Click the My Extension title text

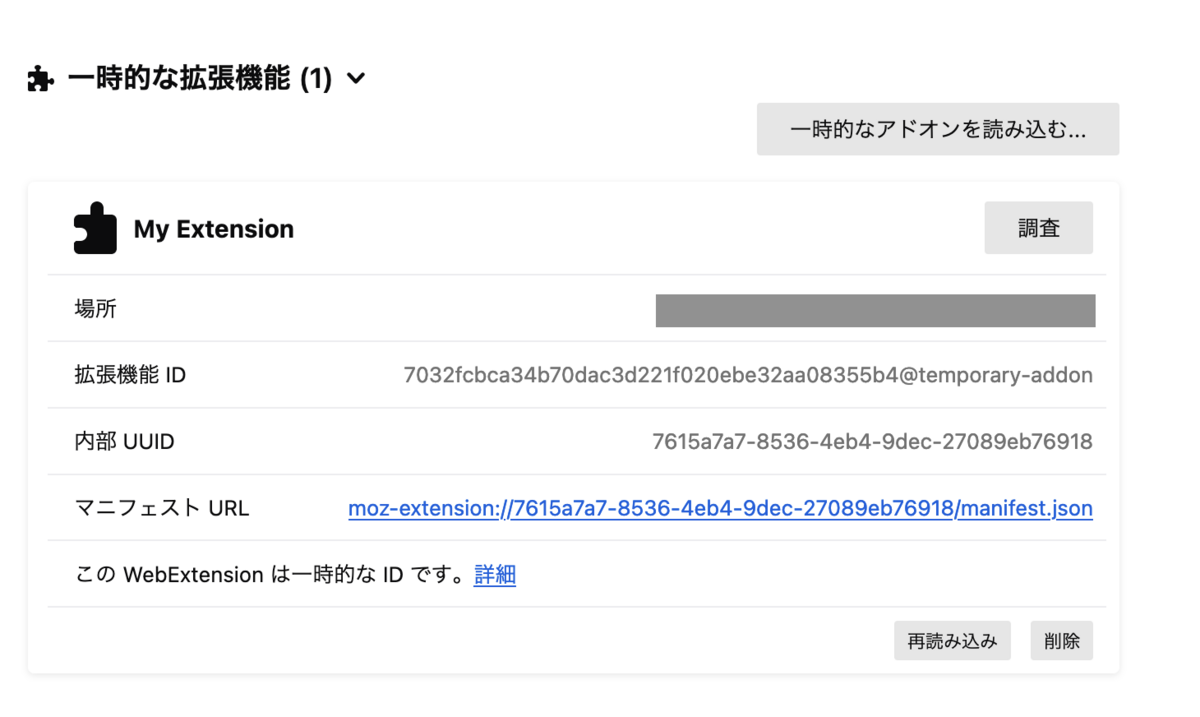(x=214, y=229)
